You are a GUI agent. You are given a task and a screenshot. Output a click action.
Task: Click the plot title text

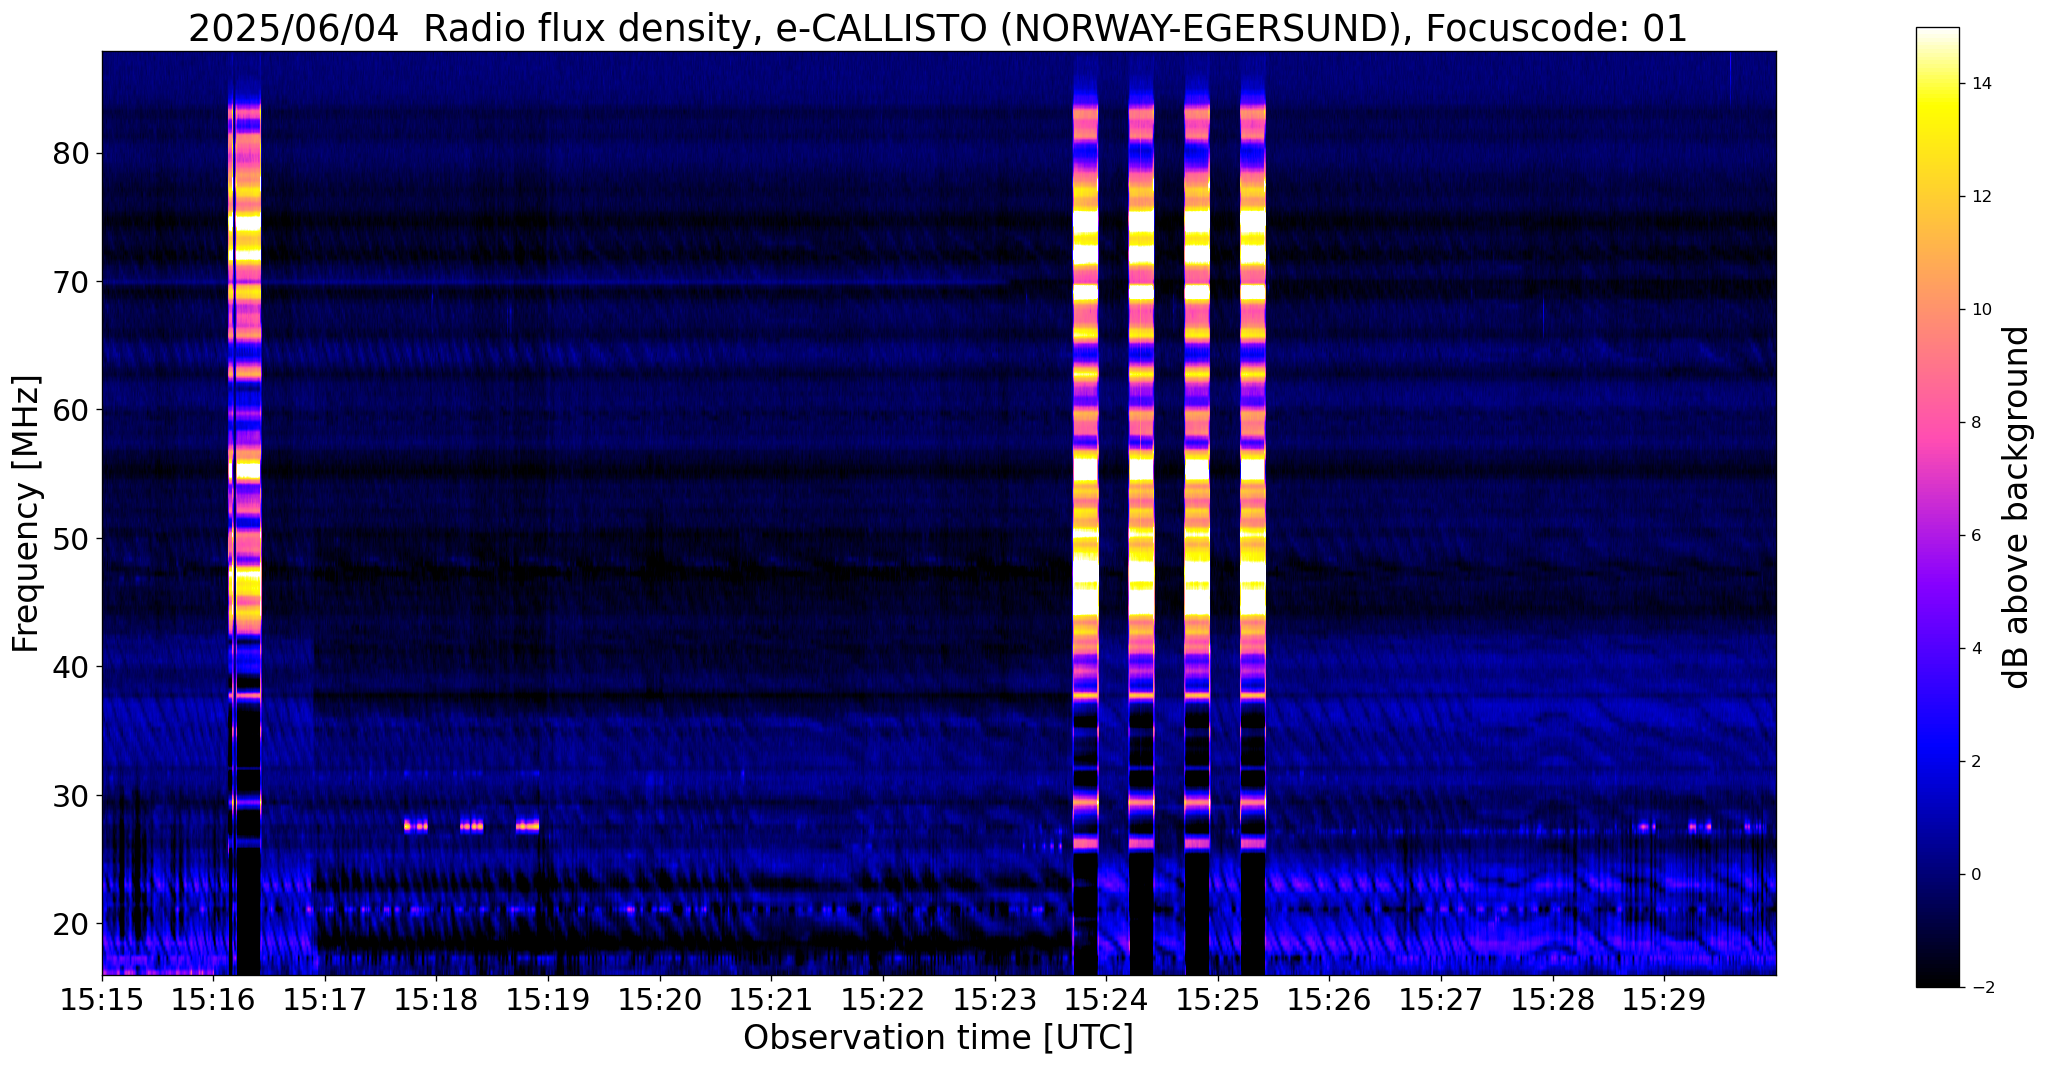[938, 28]
